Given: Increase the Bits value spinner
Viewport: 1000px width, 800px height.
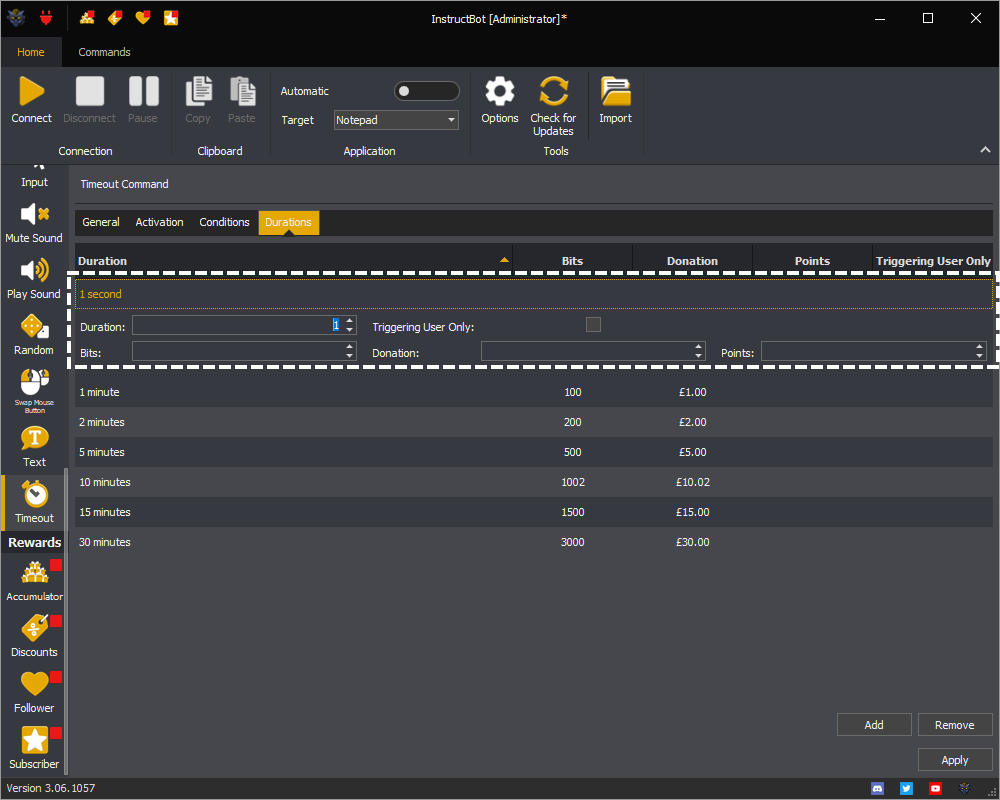Looking at the screenshot, I should [x=349, y=347].
